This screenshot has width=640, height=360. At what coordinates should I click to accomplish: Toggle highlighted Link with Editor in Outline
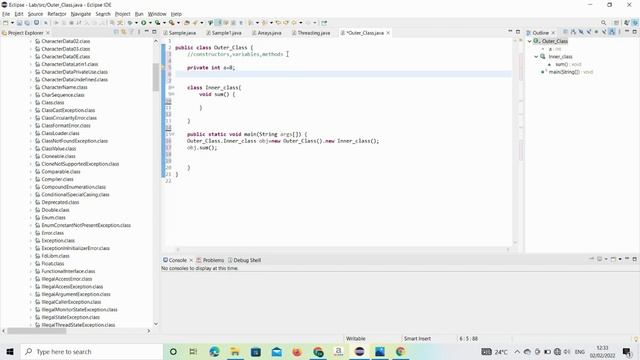tap(611, 32)
